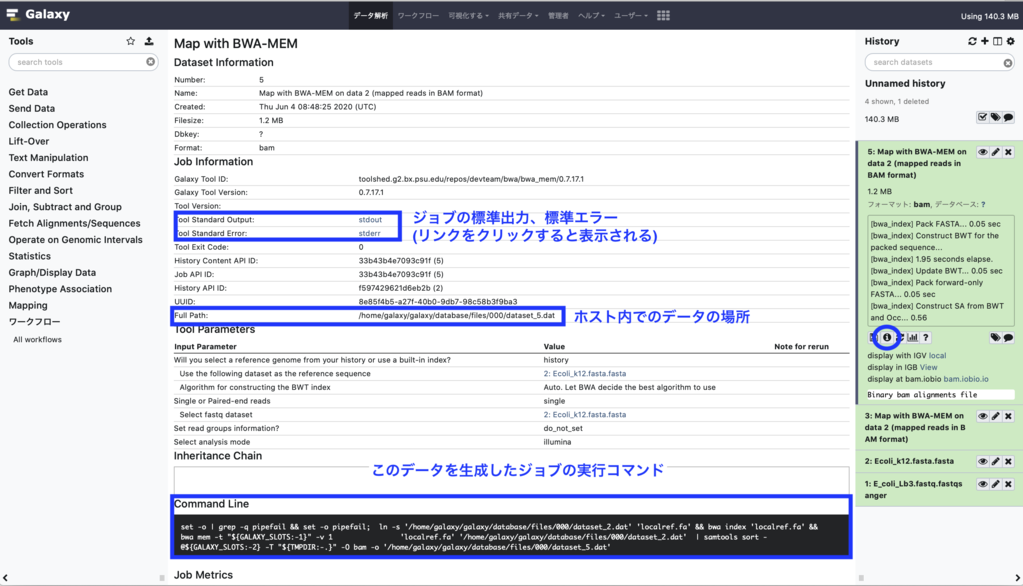Edit dataset 5 tags icon
This screenshot has width=1023, height=586.
tap(995, 337)
